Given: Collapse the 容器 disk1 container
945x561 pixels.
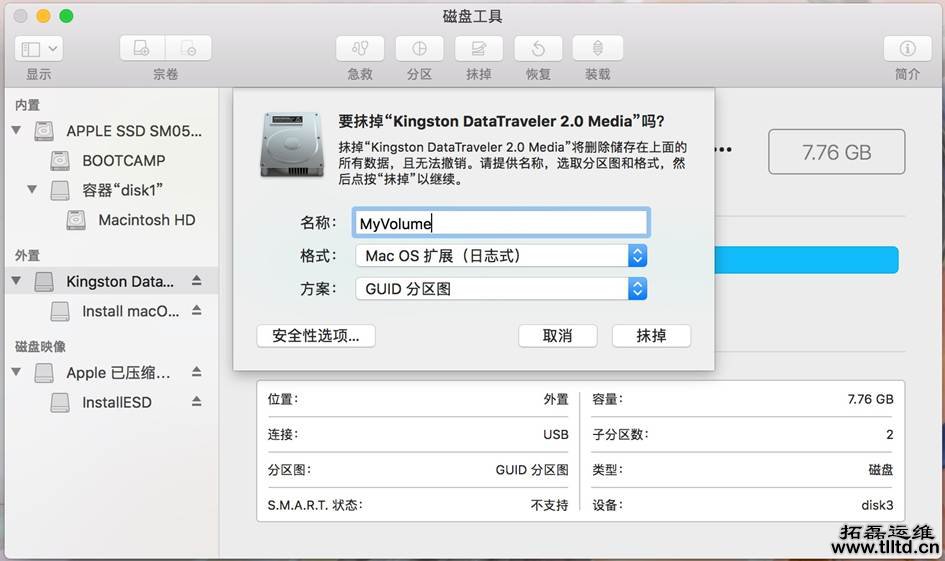Looking at the screenshot, I should pos(32,190).
